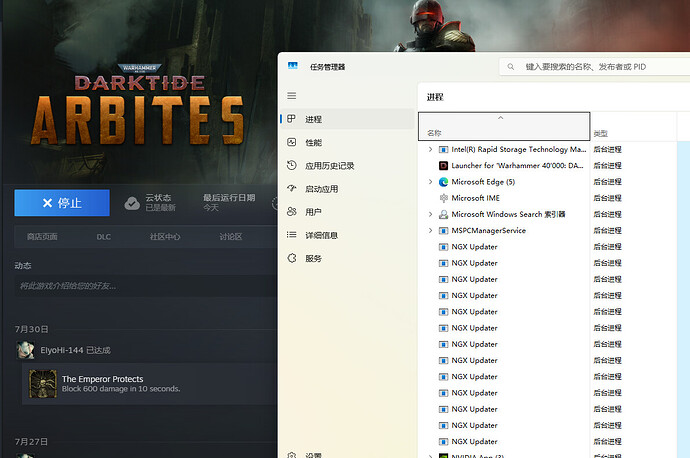The height and width of the screenshot is (458, 690).
Task: Click the 7月30日 date heading
Action: [31, 329]
